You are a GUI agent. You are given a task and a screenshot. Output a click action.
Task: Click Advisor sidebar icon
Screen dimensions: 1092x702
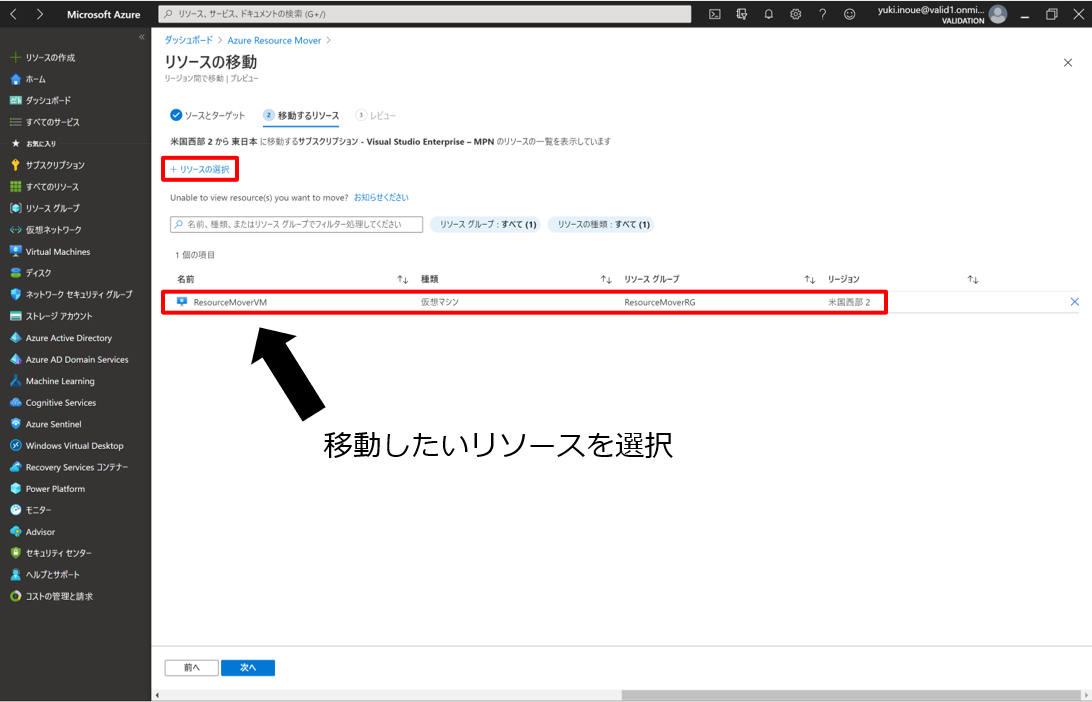(15, 532)
